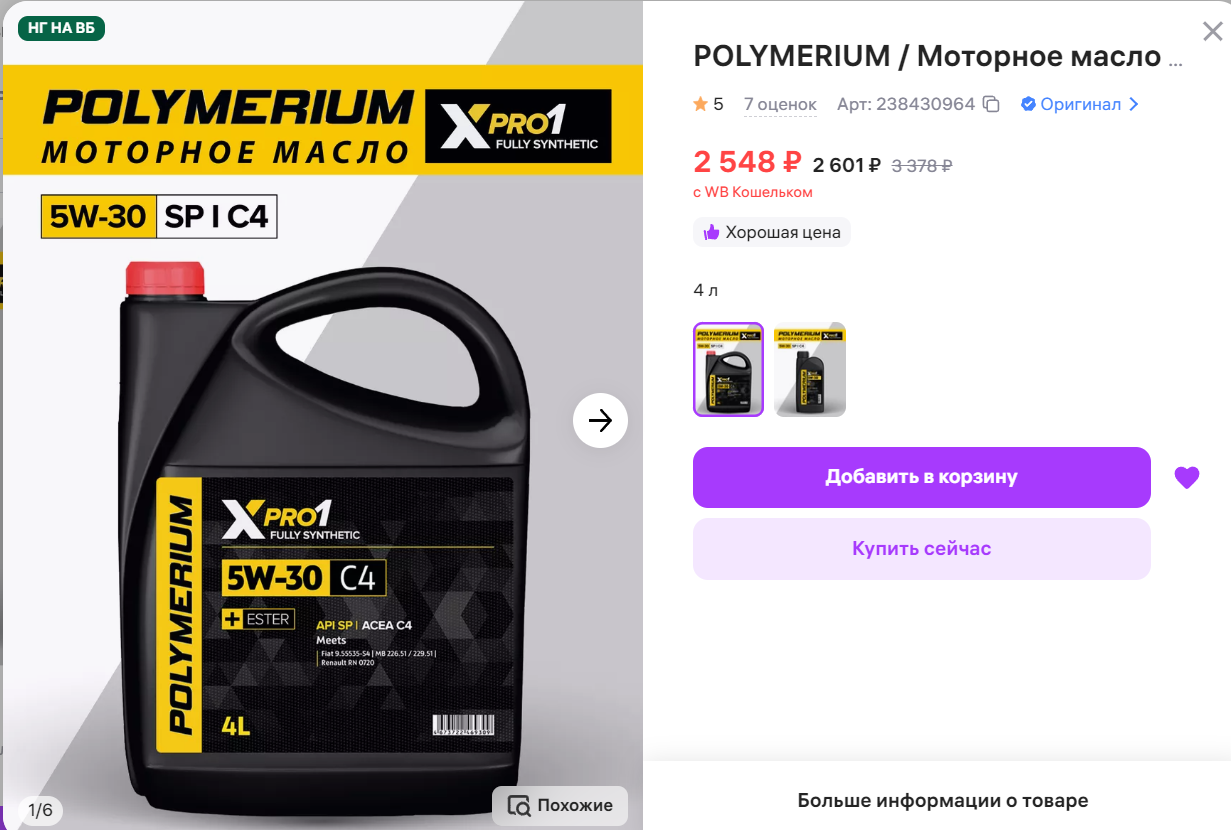Click the 1/6 image counter
The width and height of the screenshot is (1231, 830).
(x=40, y=809)
